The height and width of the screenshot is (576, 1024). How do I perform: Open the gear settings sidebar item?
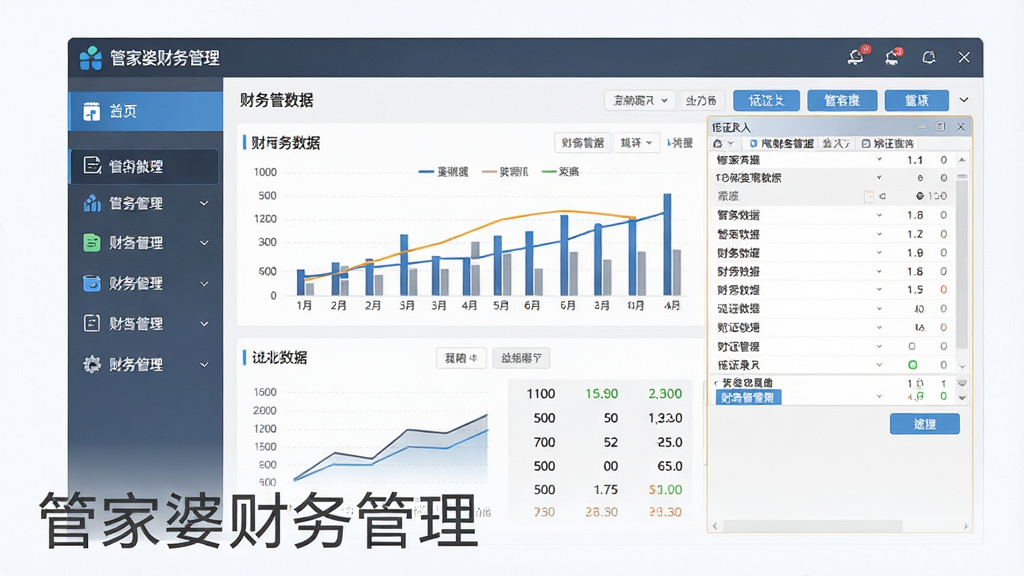point(146,364)
